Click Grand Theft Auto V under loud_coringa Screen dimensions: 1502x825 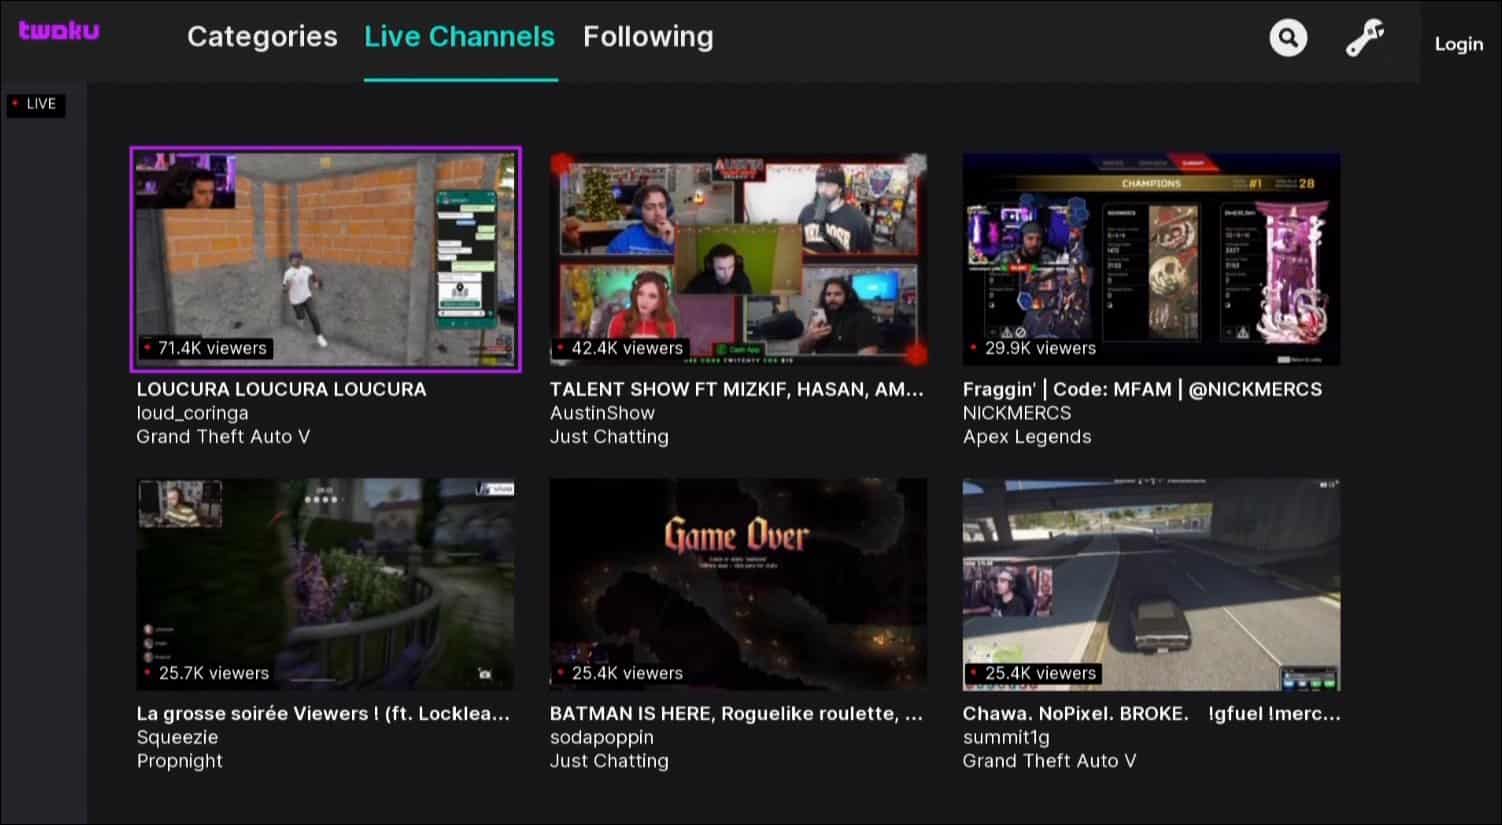coord(223,437)
